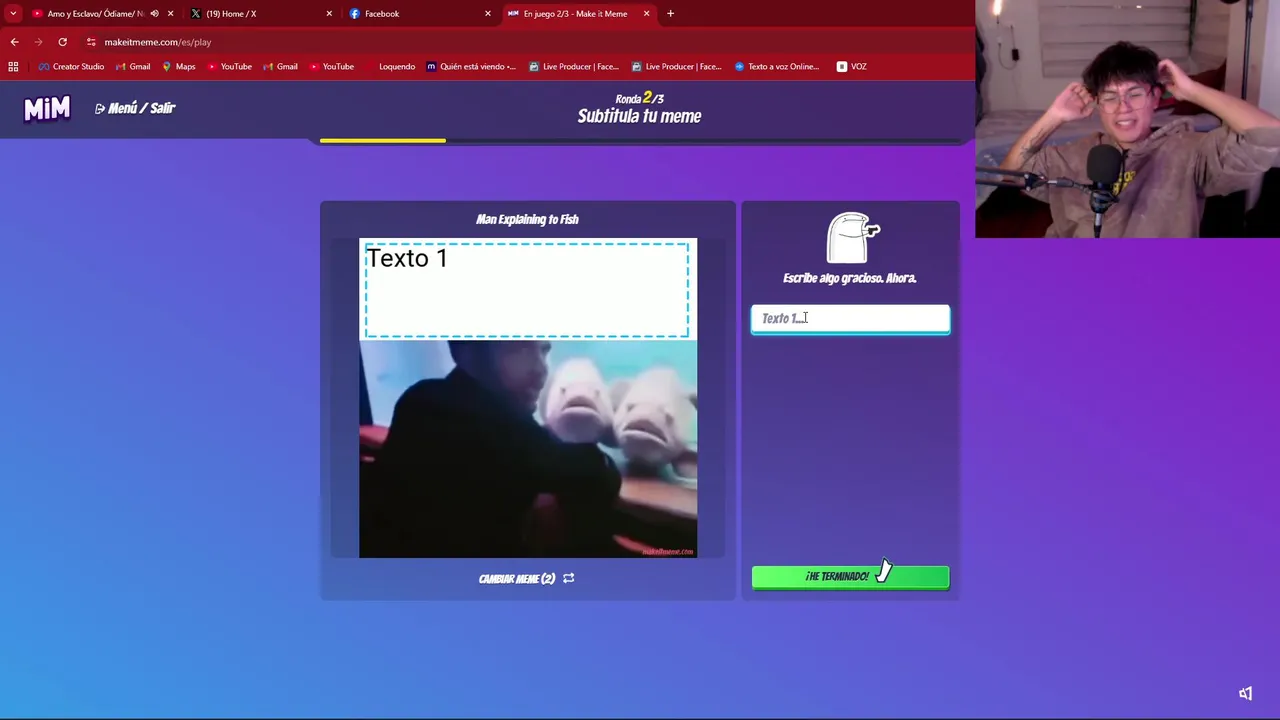
Task: Click the Ronda 2/3 label
Action: (639, 98)
